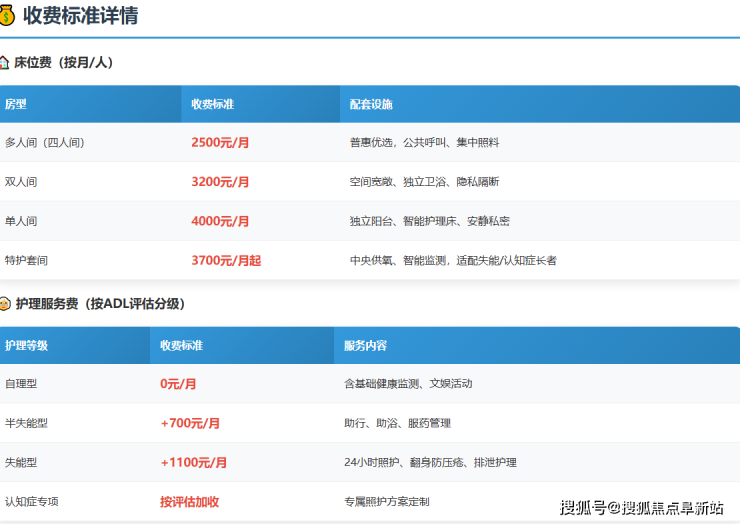The height and width of the screenshot is (524, 740).
Task: Click the house icon next to 床位费
Action: click(x=5, y=62)
